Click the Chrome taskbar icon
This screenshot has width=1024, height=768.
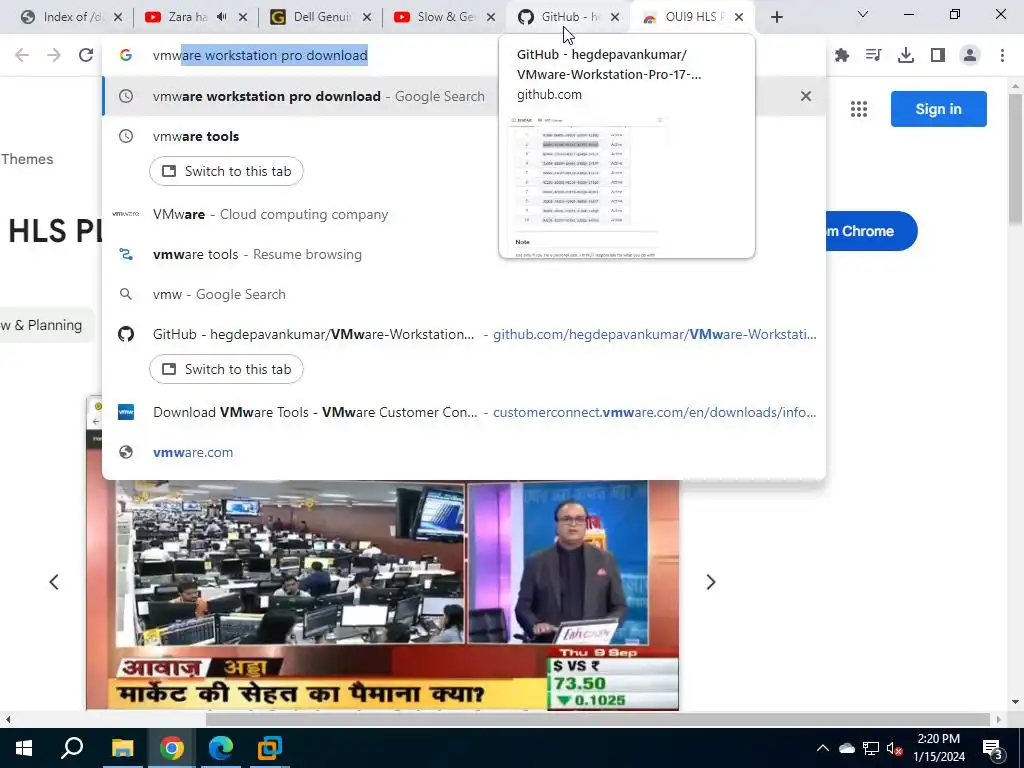171,748
